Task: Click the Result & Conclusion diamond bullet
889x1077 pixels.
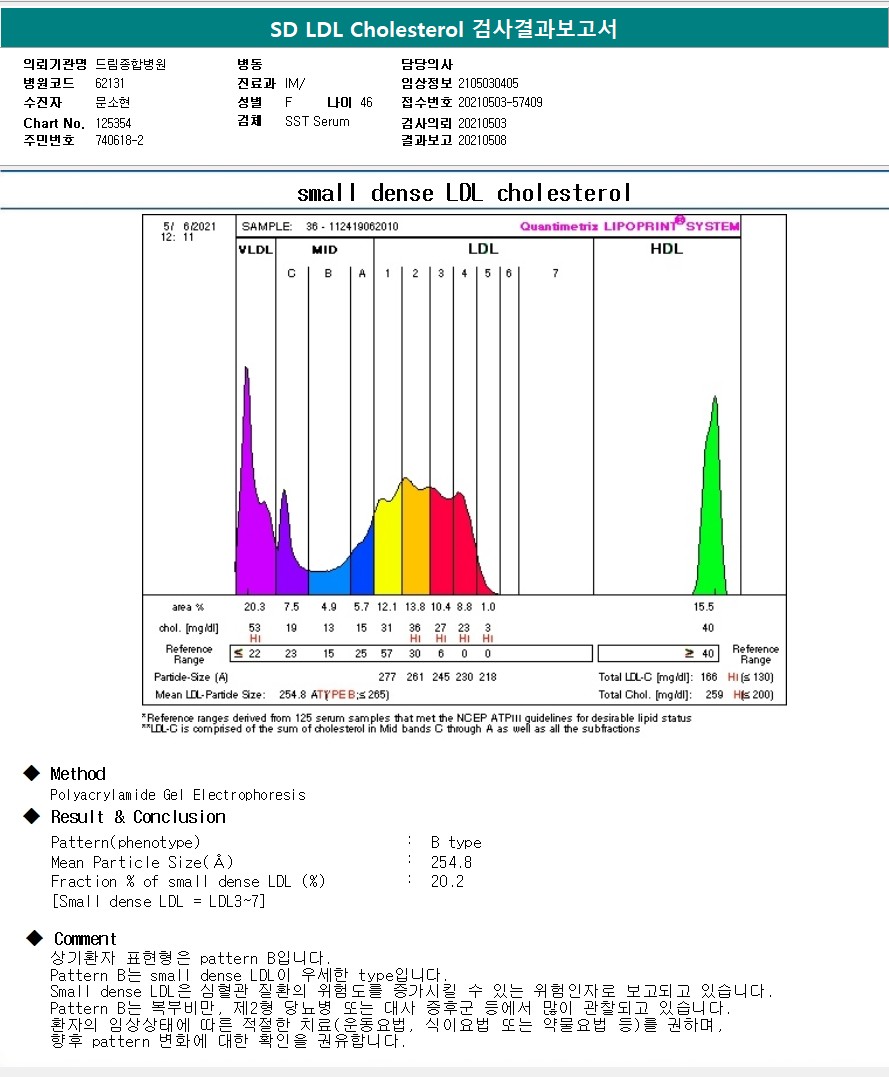Action: coord(32,815)
